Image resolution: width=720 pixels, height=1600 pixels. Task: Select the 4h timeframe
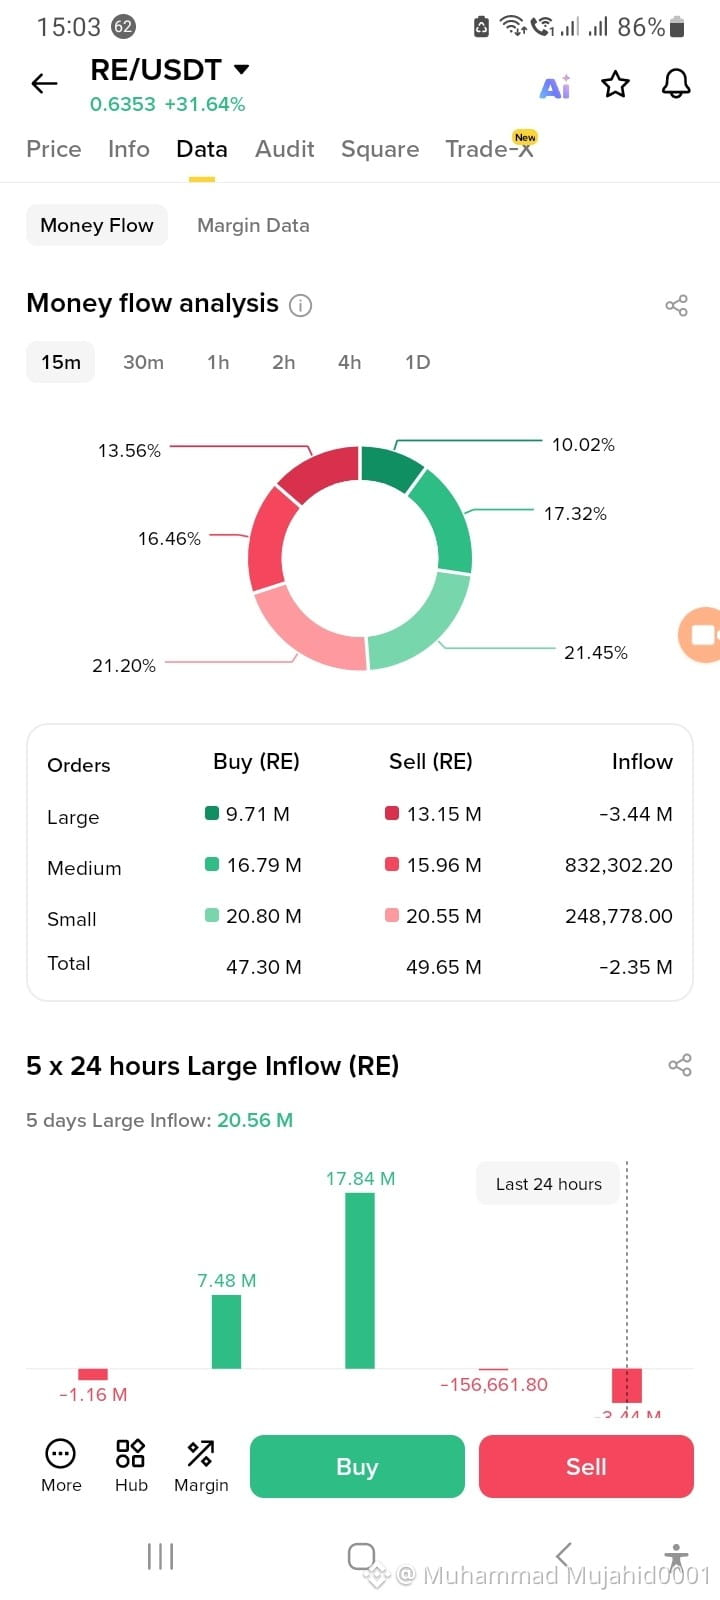(350, 362)
